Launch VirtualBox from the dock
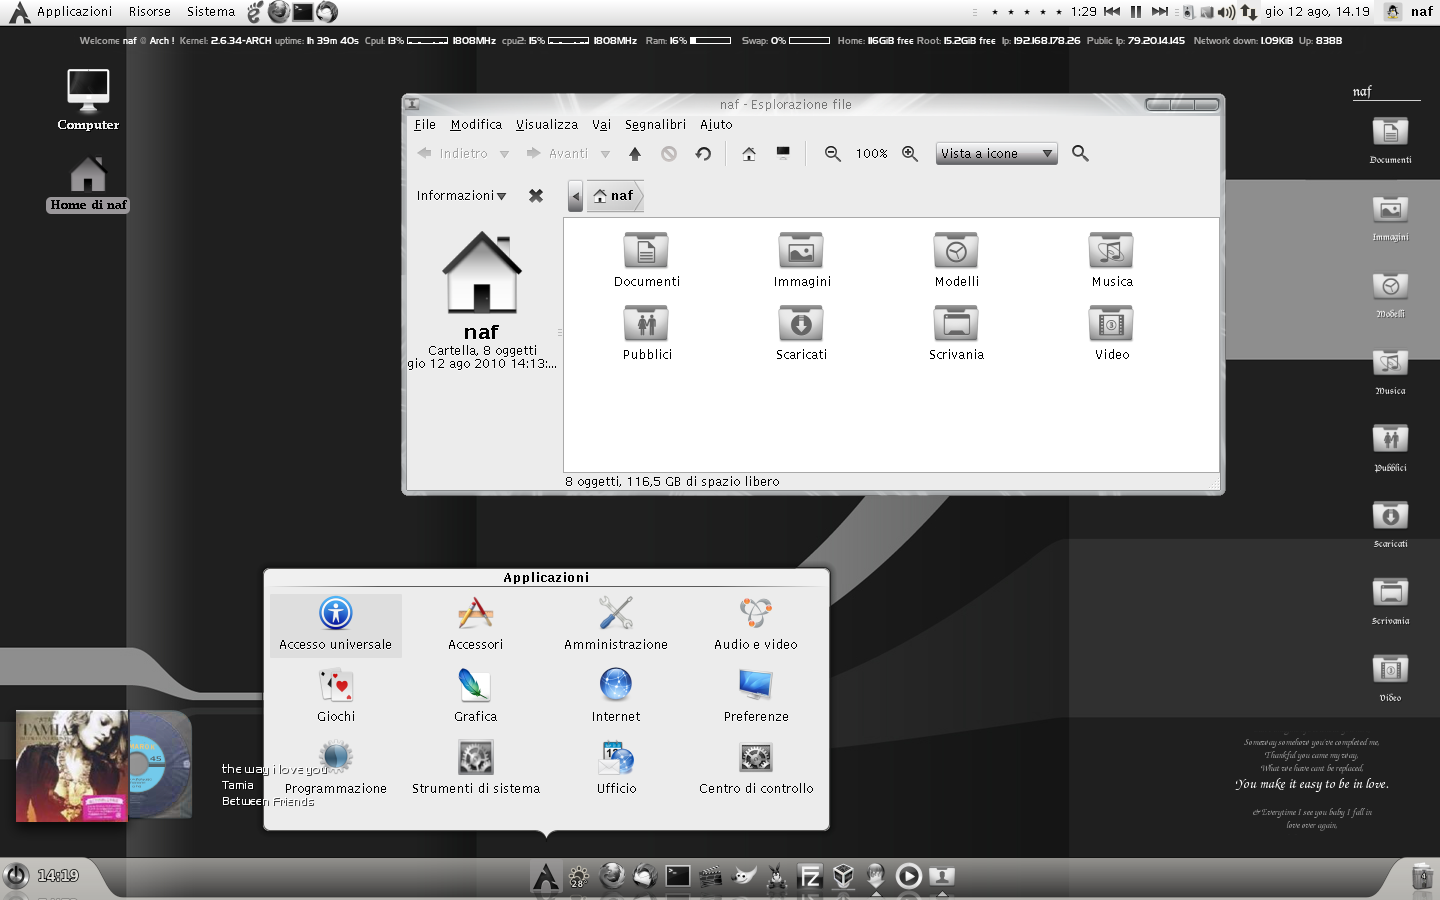 click(x=843, y=876)
